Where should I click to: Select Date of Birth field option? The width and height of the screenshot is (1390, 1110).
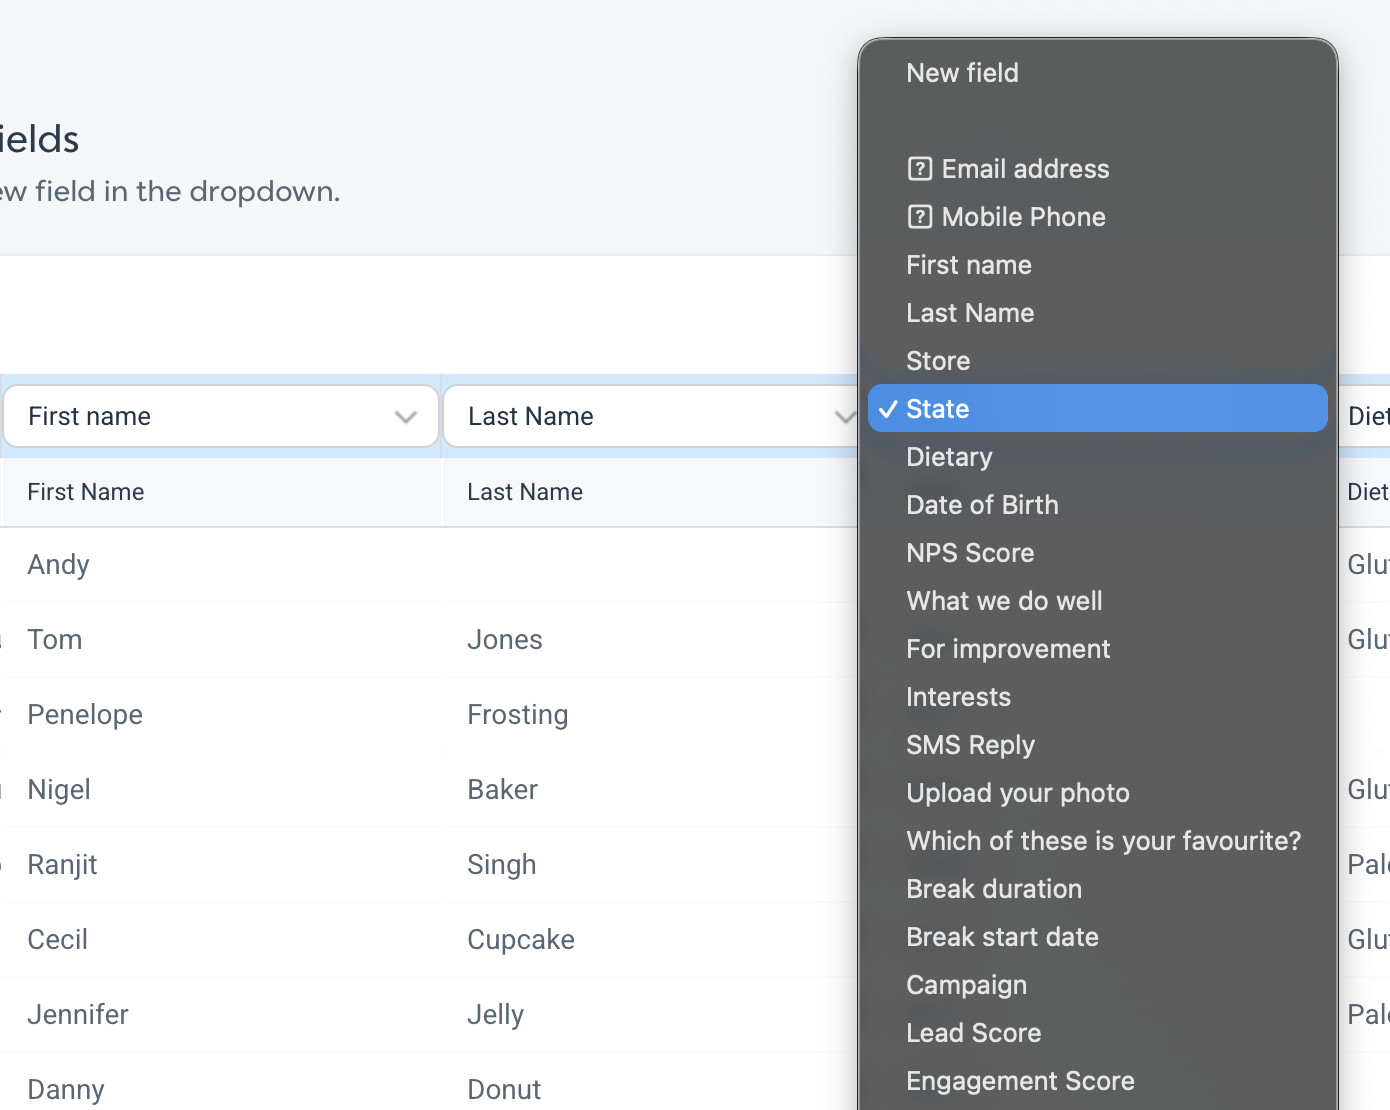tap(1097, 505)
